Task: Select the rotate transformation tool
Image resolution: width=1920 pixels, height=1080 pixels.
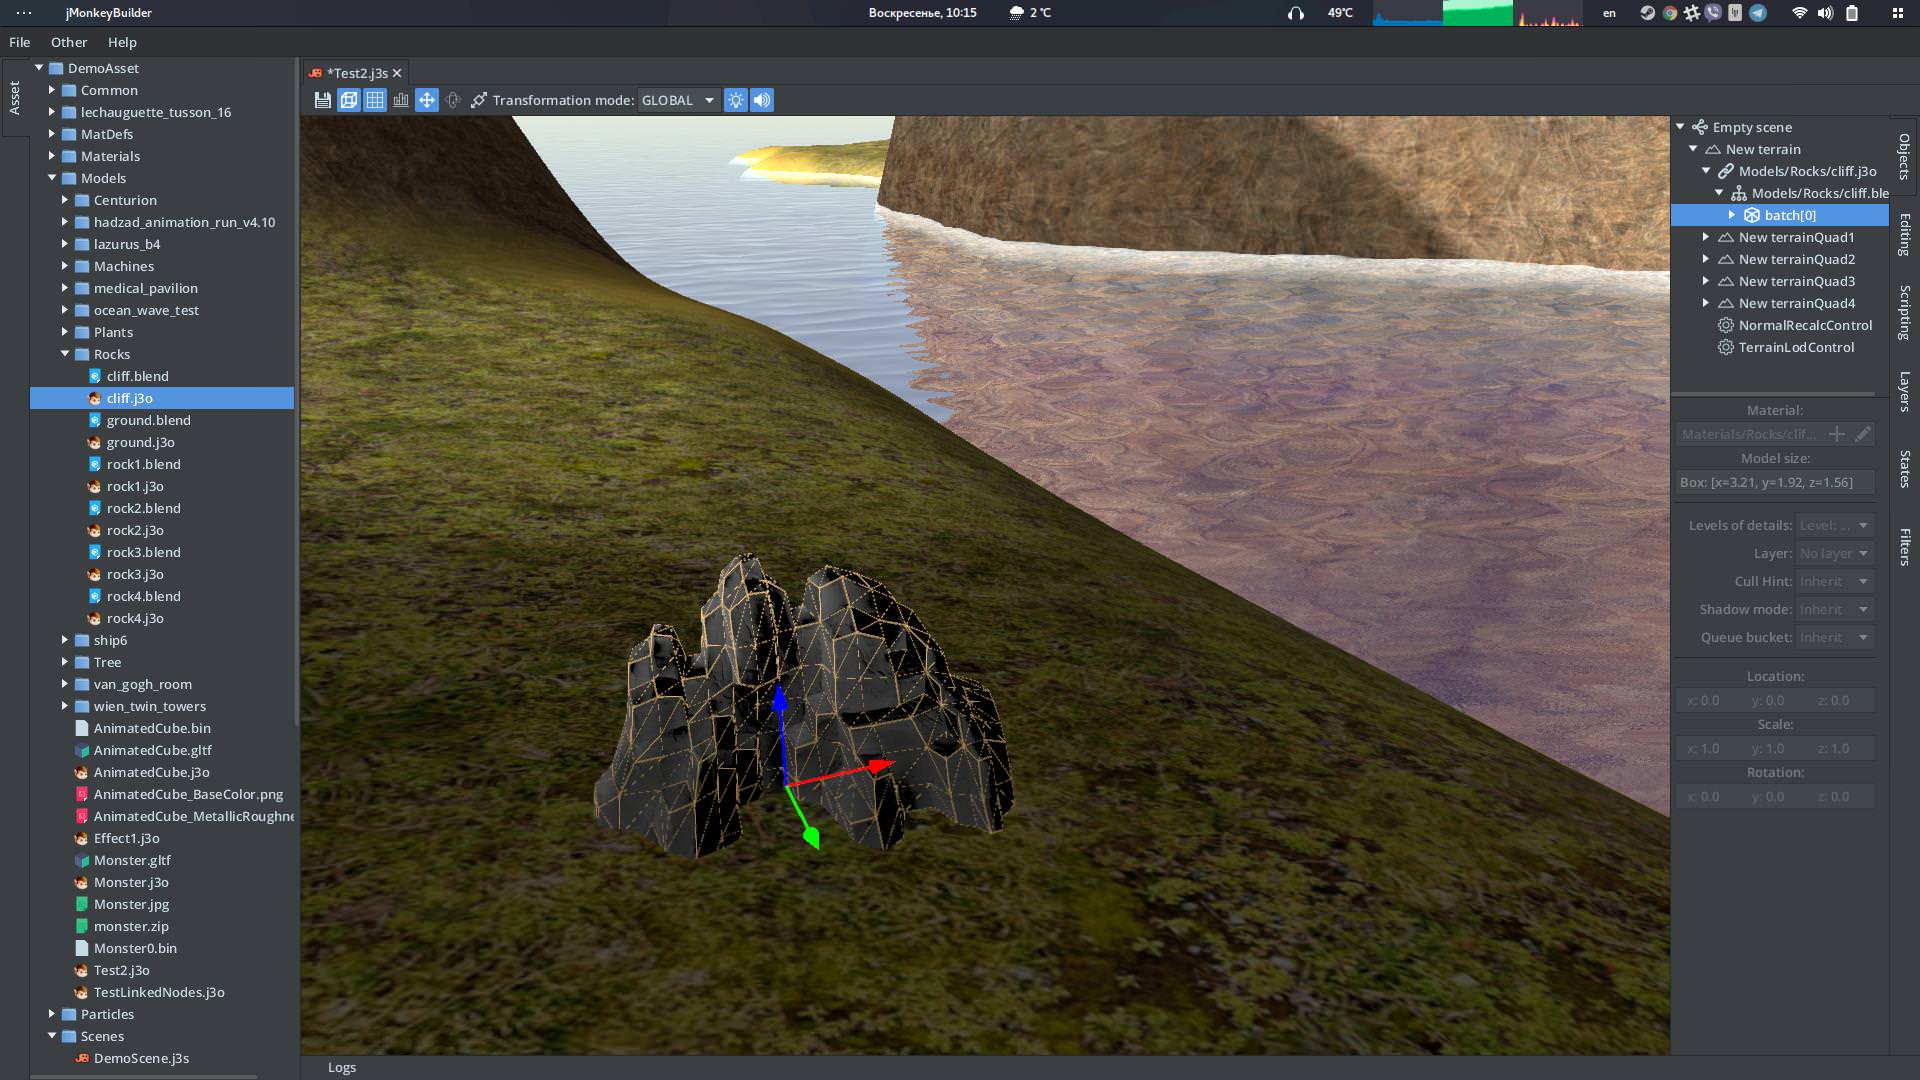Action: (453, 100)
